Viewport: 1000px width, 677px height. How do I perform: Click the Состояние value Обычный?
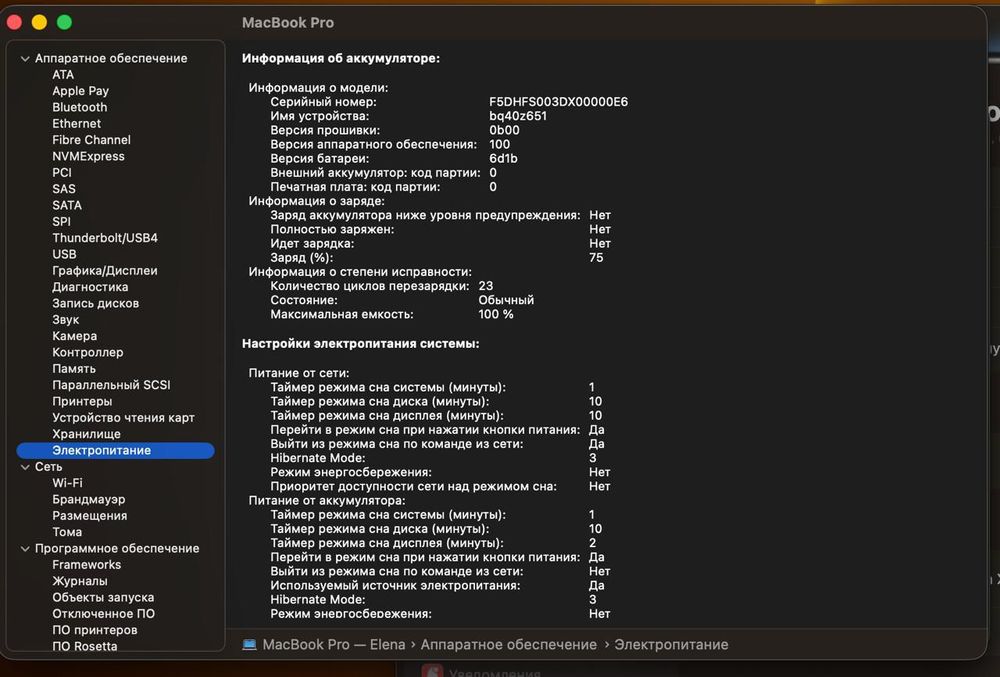coord(506,300)
